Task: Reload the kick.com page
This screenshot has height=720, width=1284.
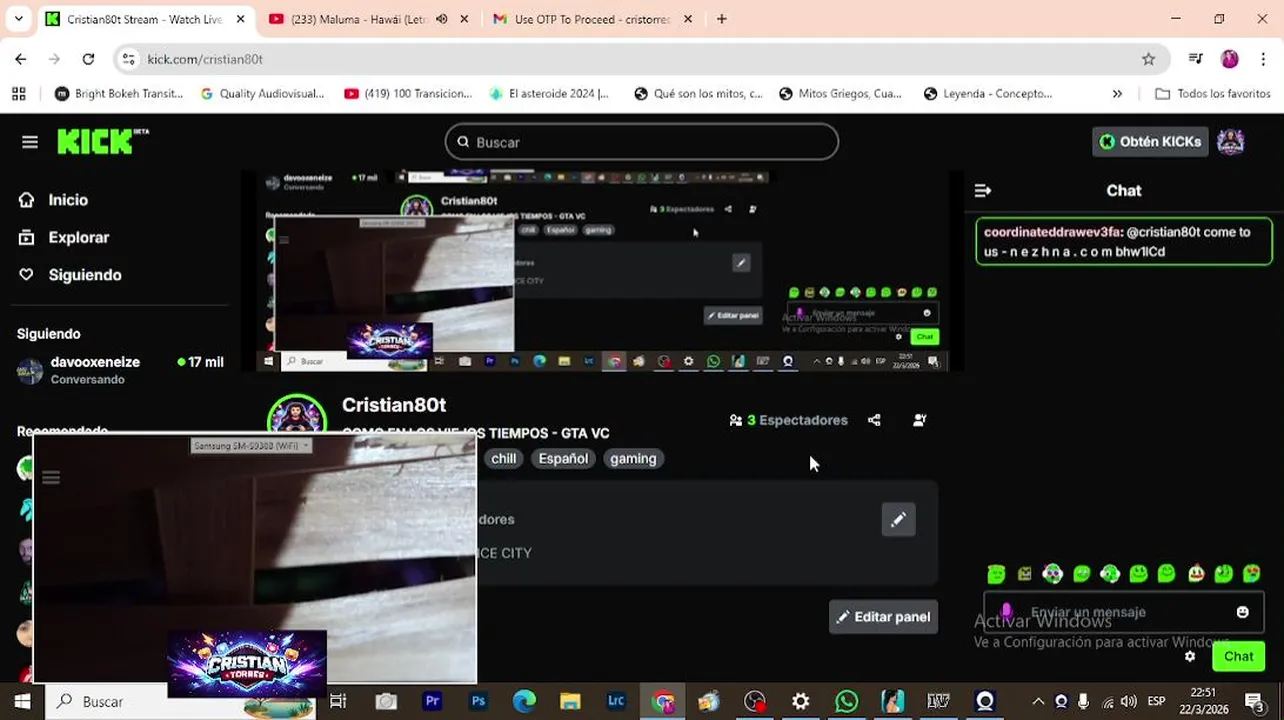Action: coord(88,59)
